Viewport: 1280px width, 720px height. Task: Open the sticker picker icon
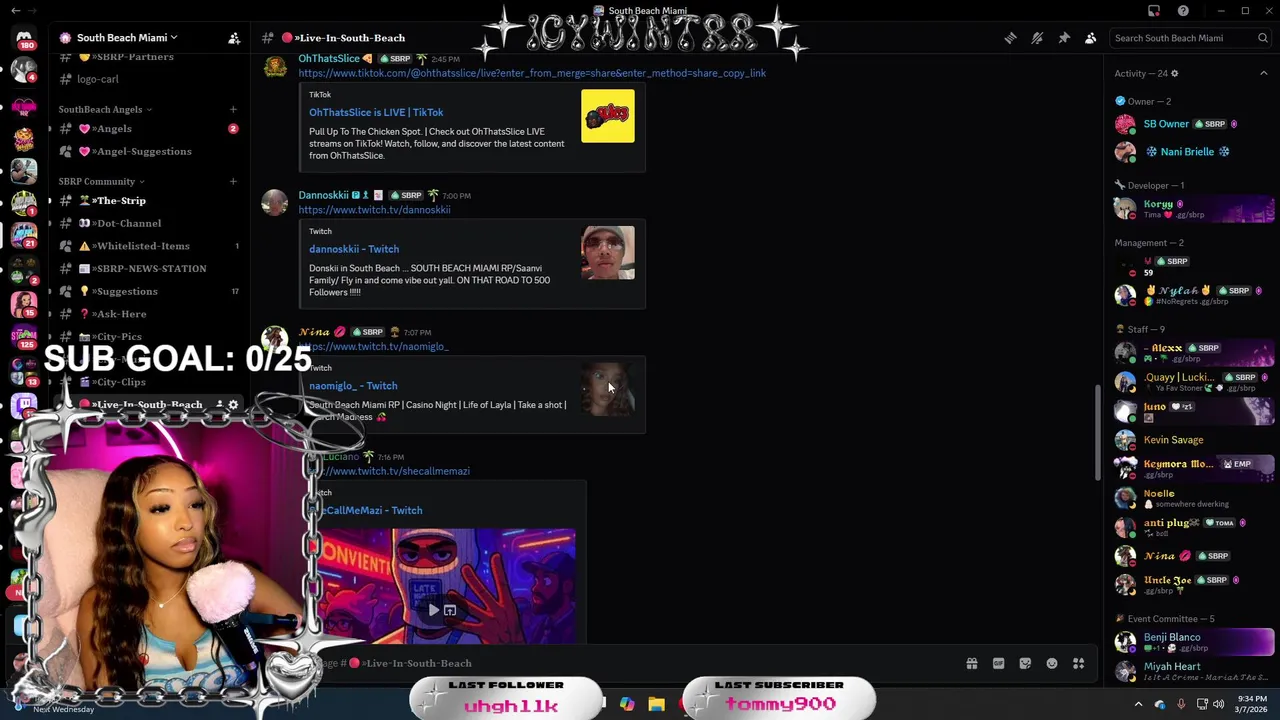click(x=1025, y=663)
